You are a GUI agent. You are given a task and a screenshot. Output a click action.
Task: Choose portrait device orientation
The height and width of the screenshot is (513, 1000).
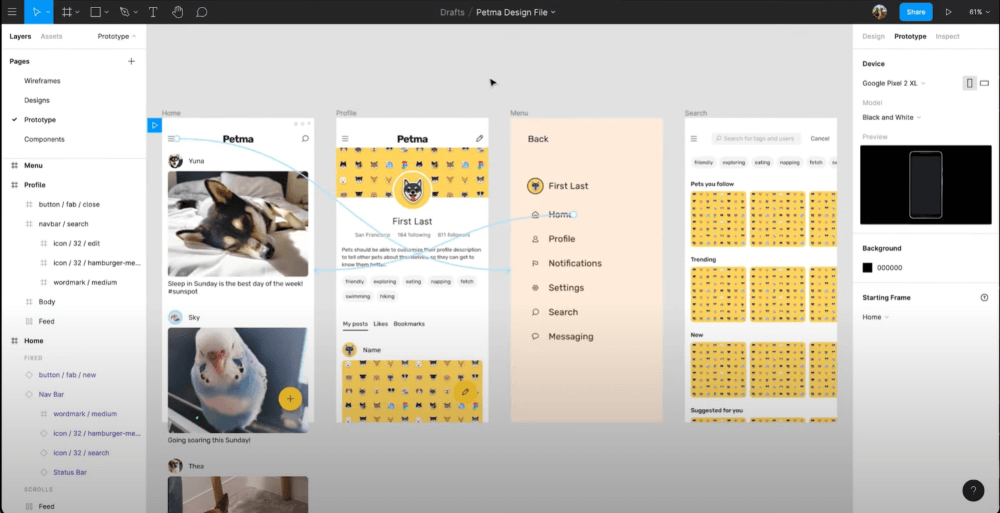point(969,83)
